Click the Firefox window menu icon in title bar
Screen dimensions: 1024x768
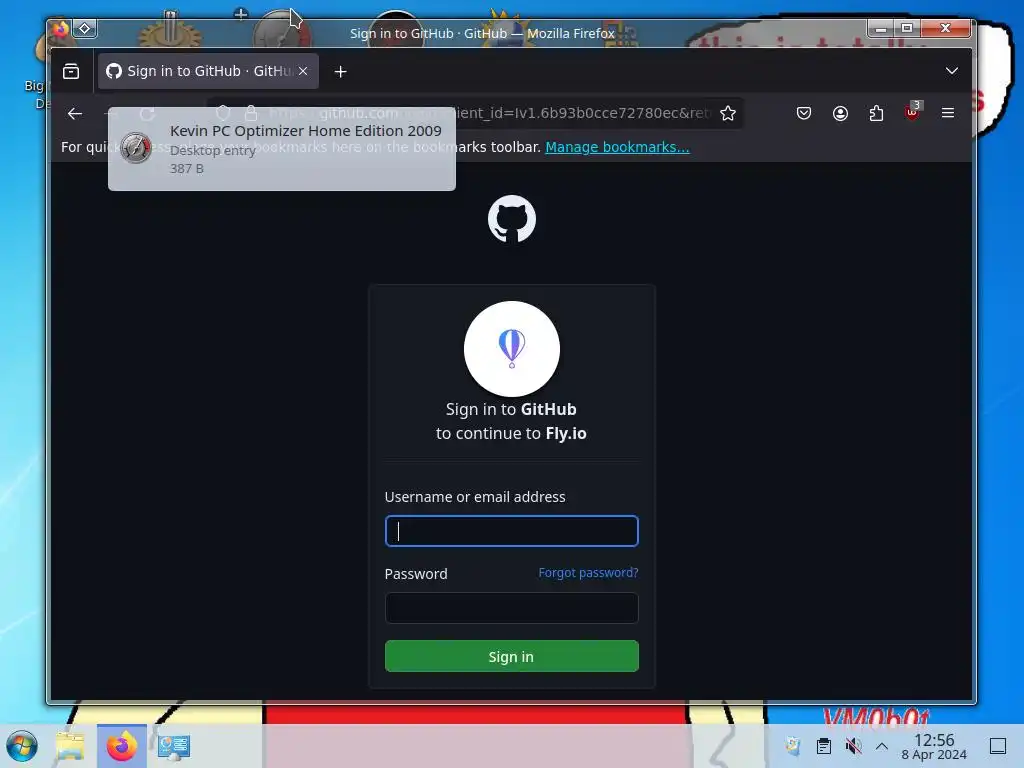click(x=61, y=29)
